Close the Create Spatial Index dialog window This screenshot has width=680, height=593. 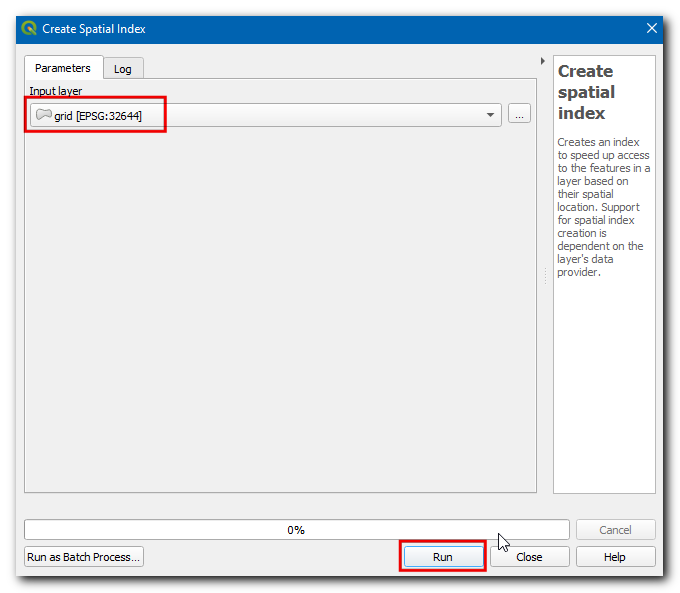pos(652,29)
